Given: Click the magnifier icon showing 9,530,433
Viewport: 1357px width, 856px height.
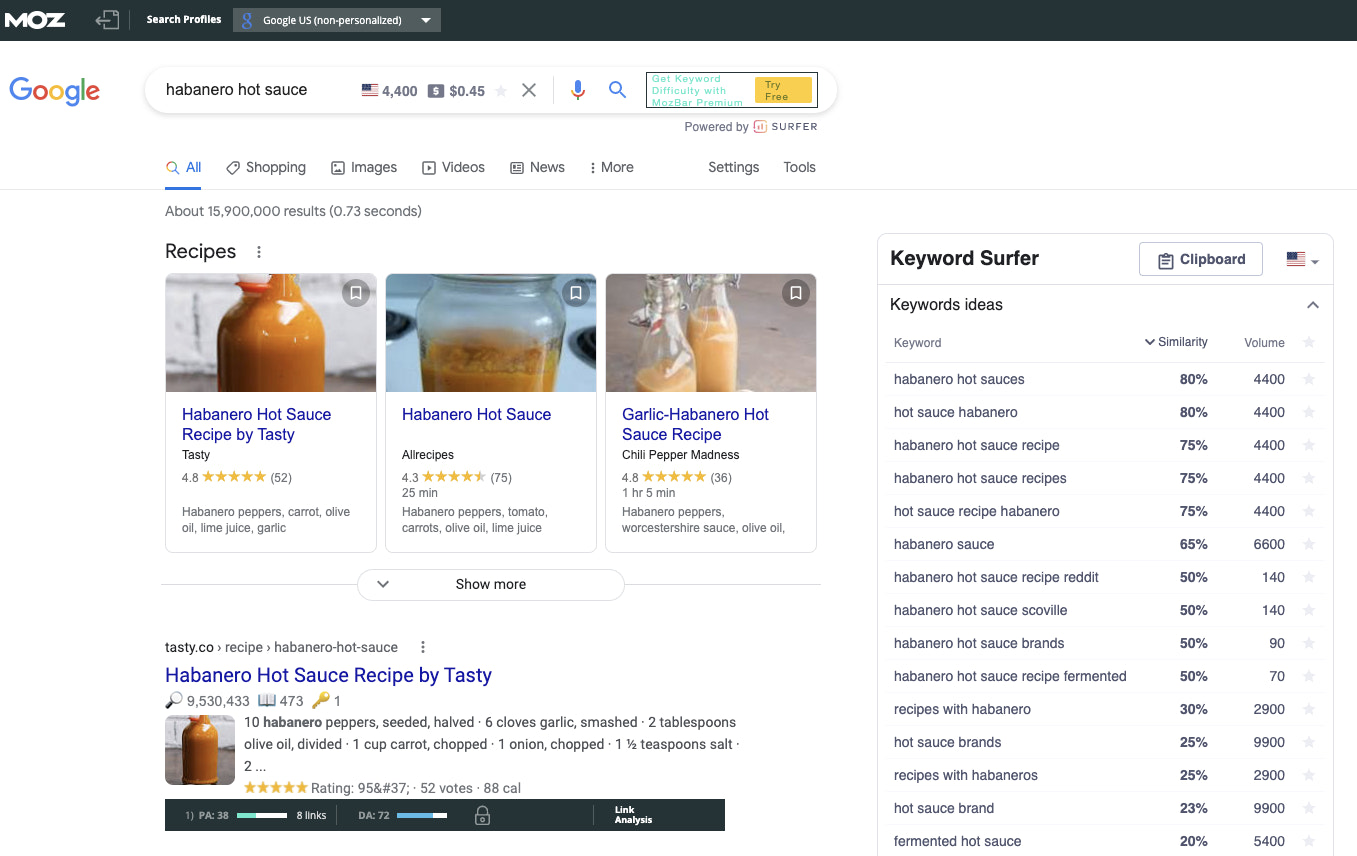Looking at the screenshot, I should [174, 700].
